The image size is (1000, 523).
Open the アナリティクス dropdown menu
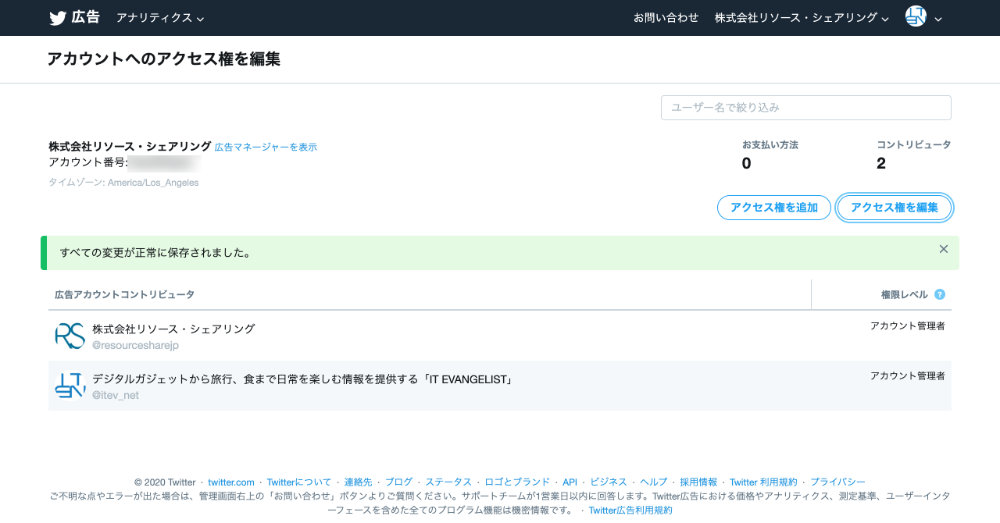[x=160, y=18]
